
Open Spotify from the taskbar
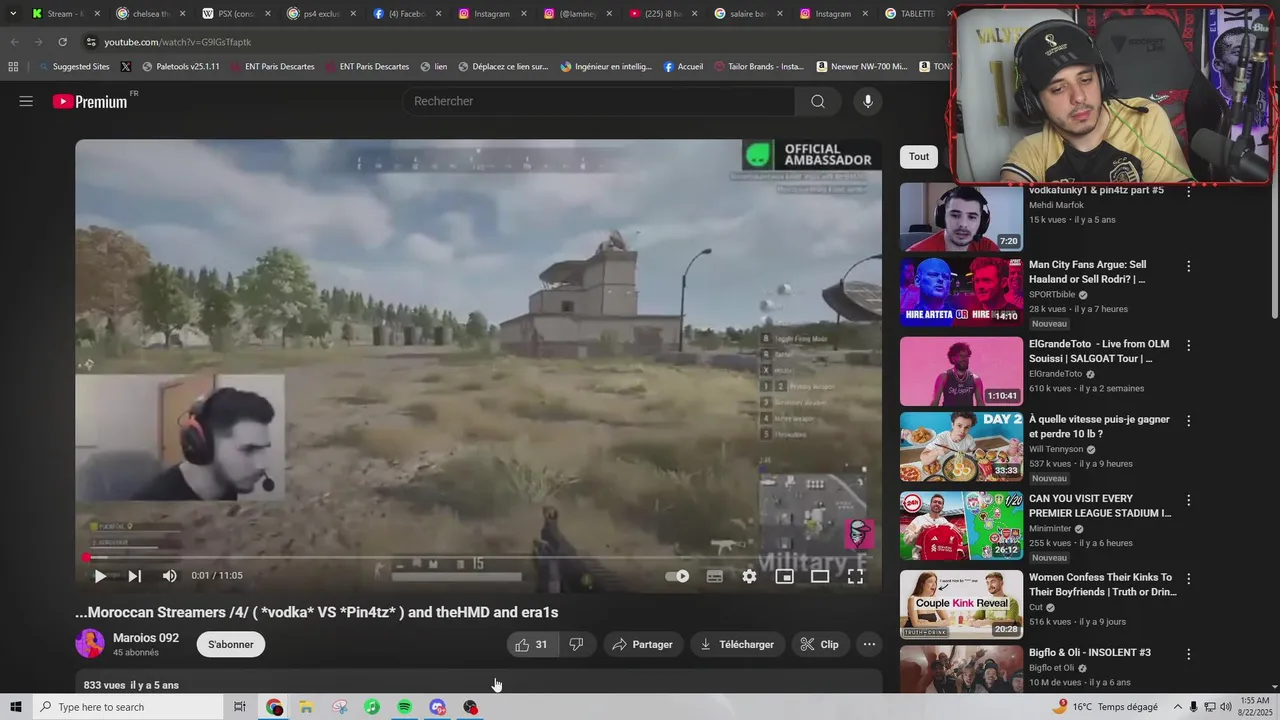(405, 707)
